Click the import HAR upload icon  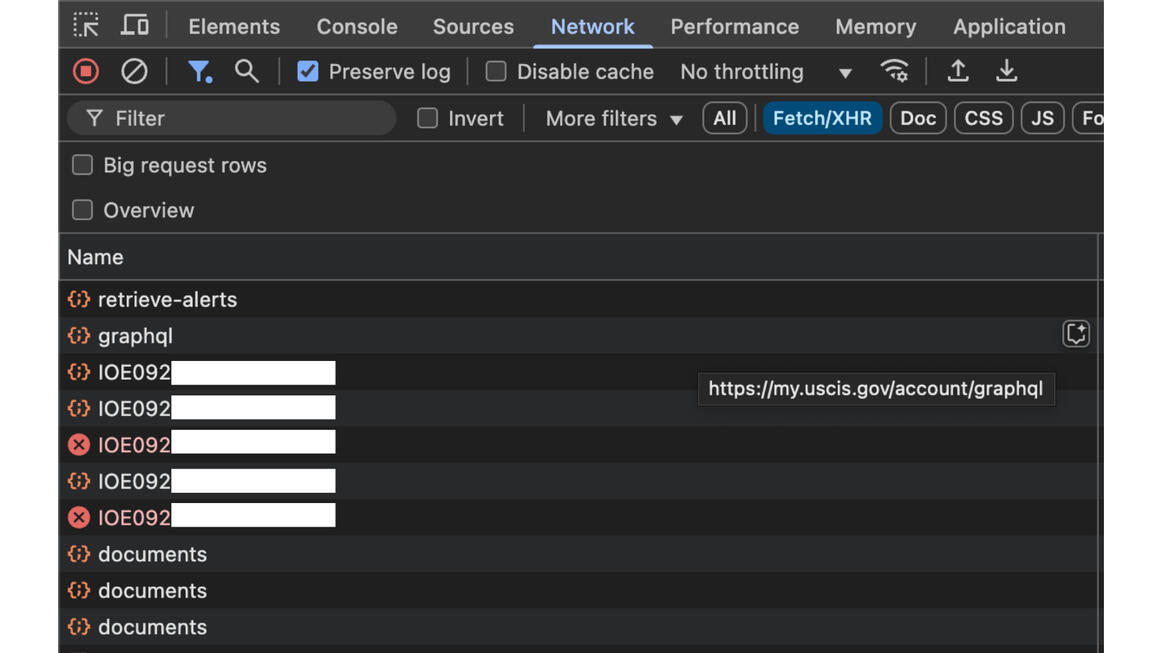point(958,71)
